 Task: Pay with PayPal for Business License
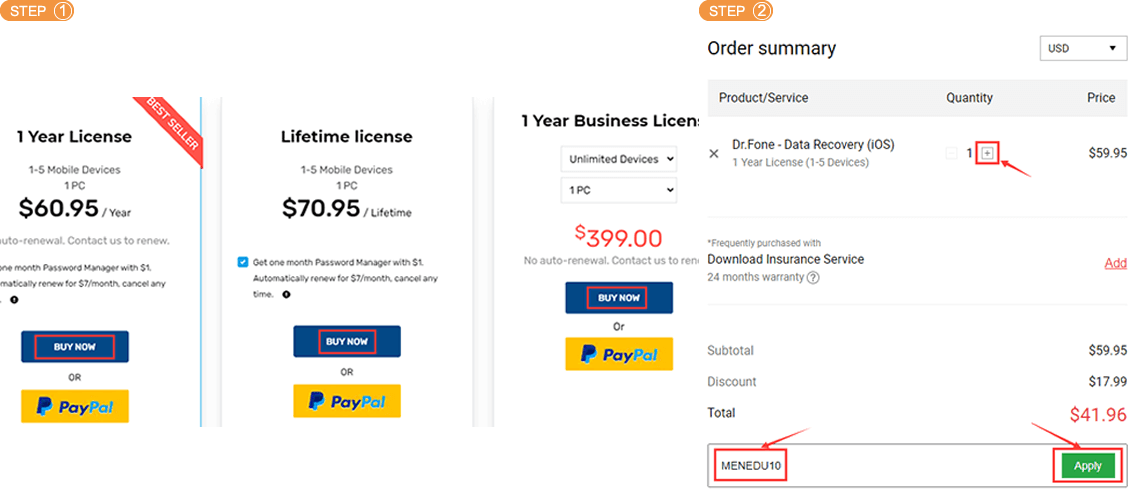point(618,354)
